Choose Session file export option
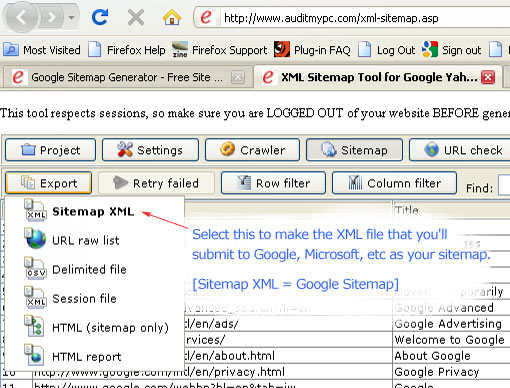The height and width of the screenshot is (388, 510). coord(94,298)
